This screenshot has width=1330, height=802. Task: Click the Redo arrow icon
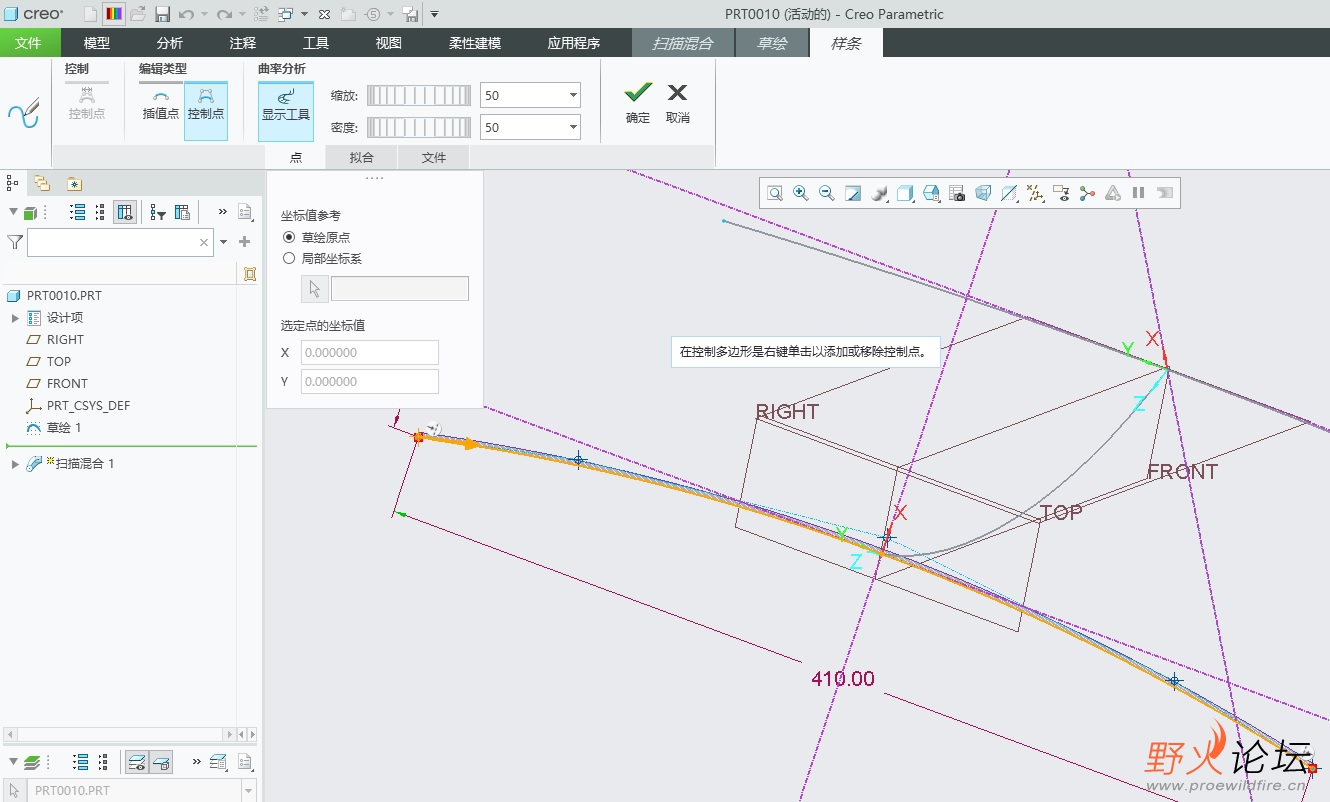224,14
